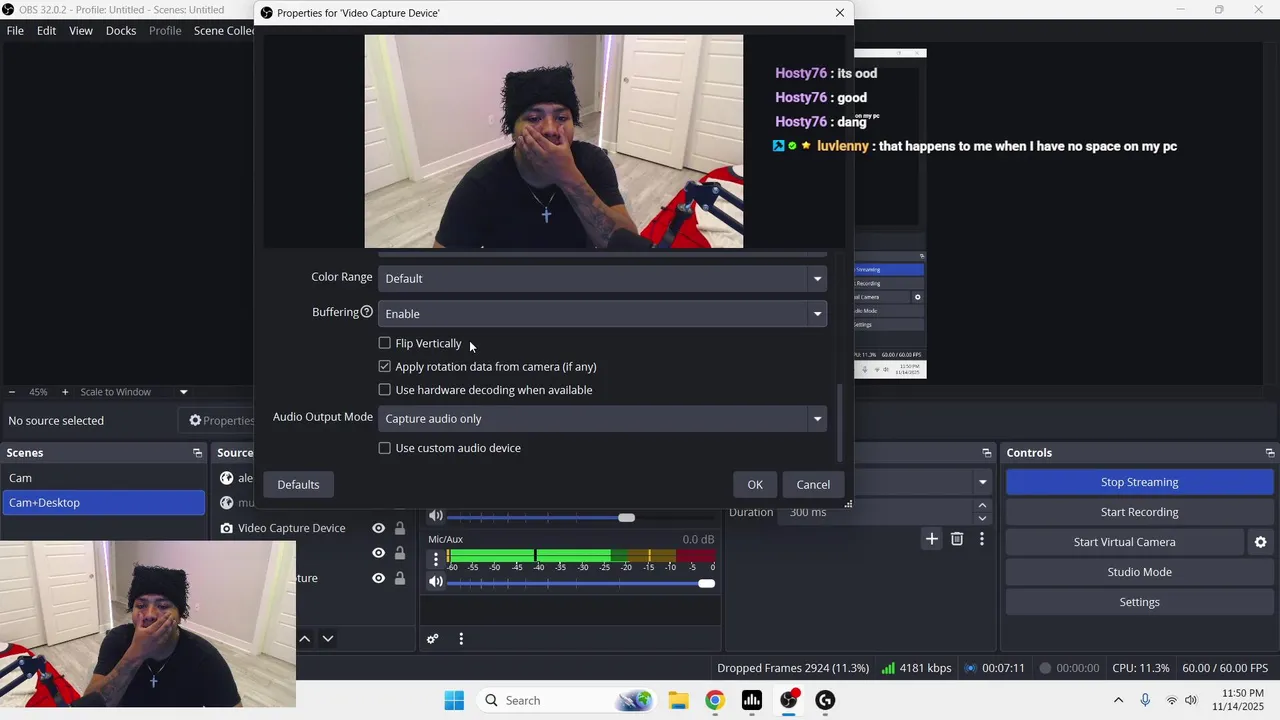Viewport: 1280px width, 720px height.
Task: Select the Cam scene
Action: 104,478
